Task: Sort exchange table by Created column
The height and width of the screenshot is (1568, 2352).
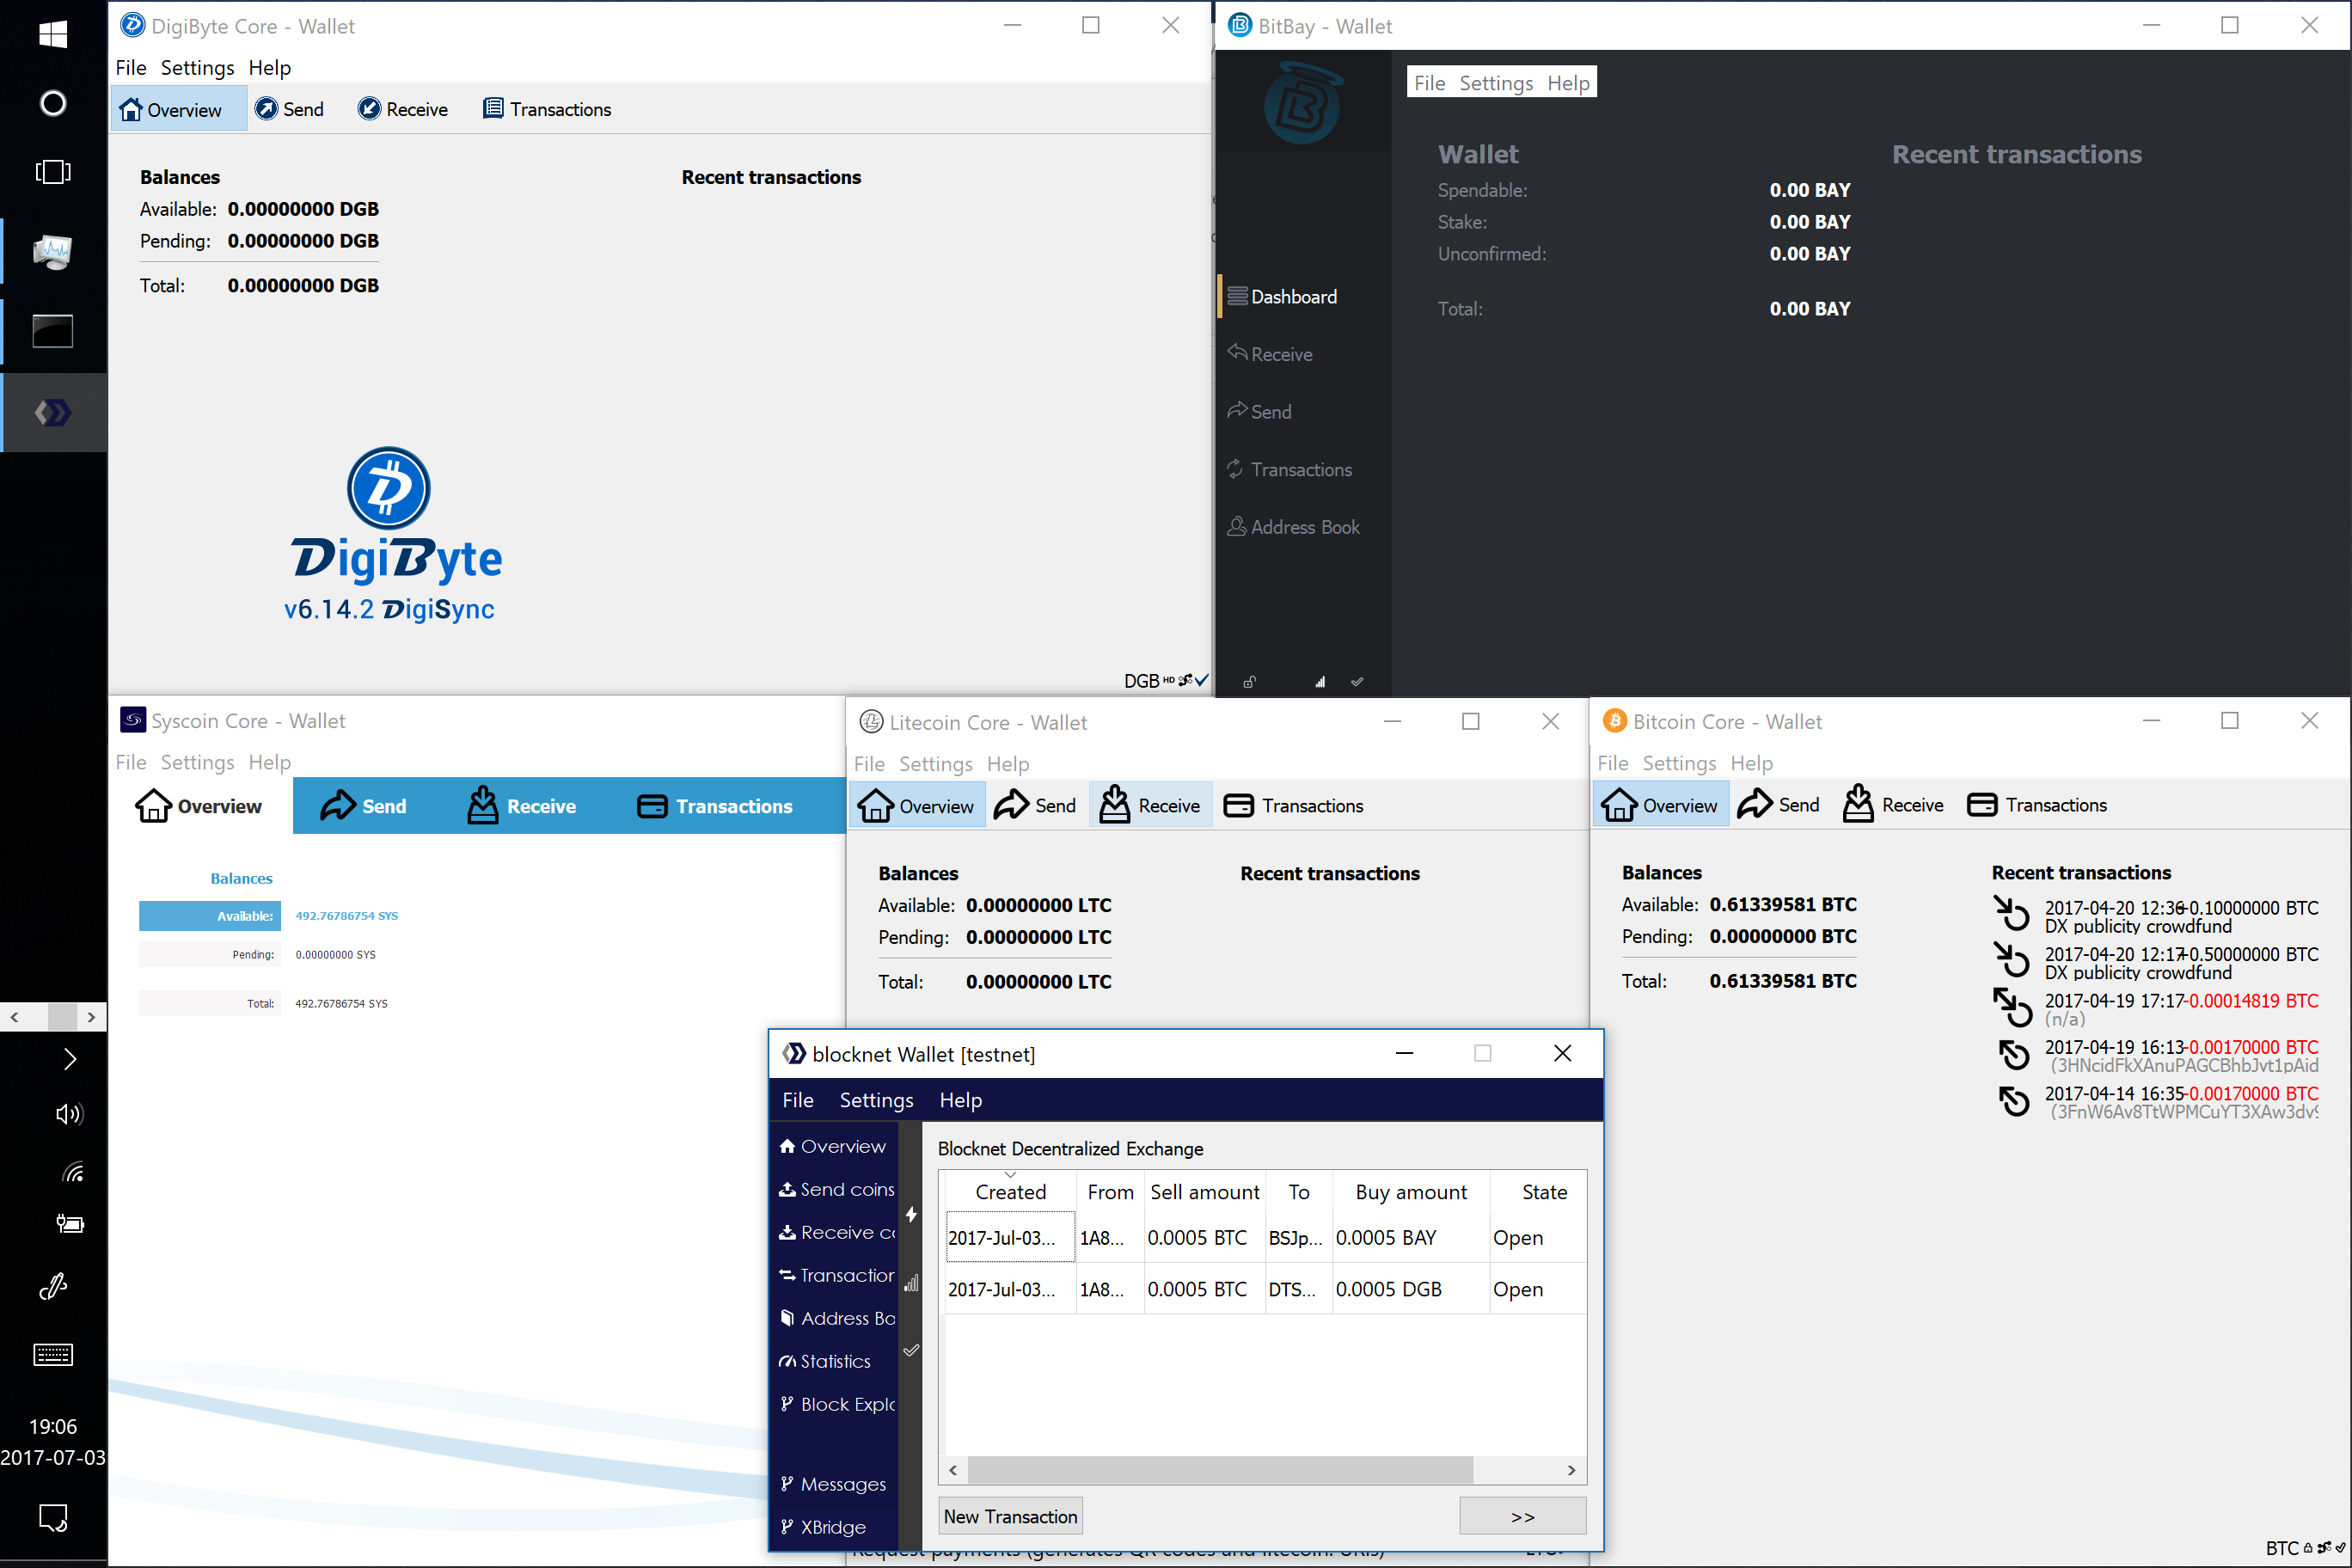Action: click(1010, 1192)
